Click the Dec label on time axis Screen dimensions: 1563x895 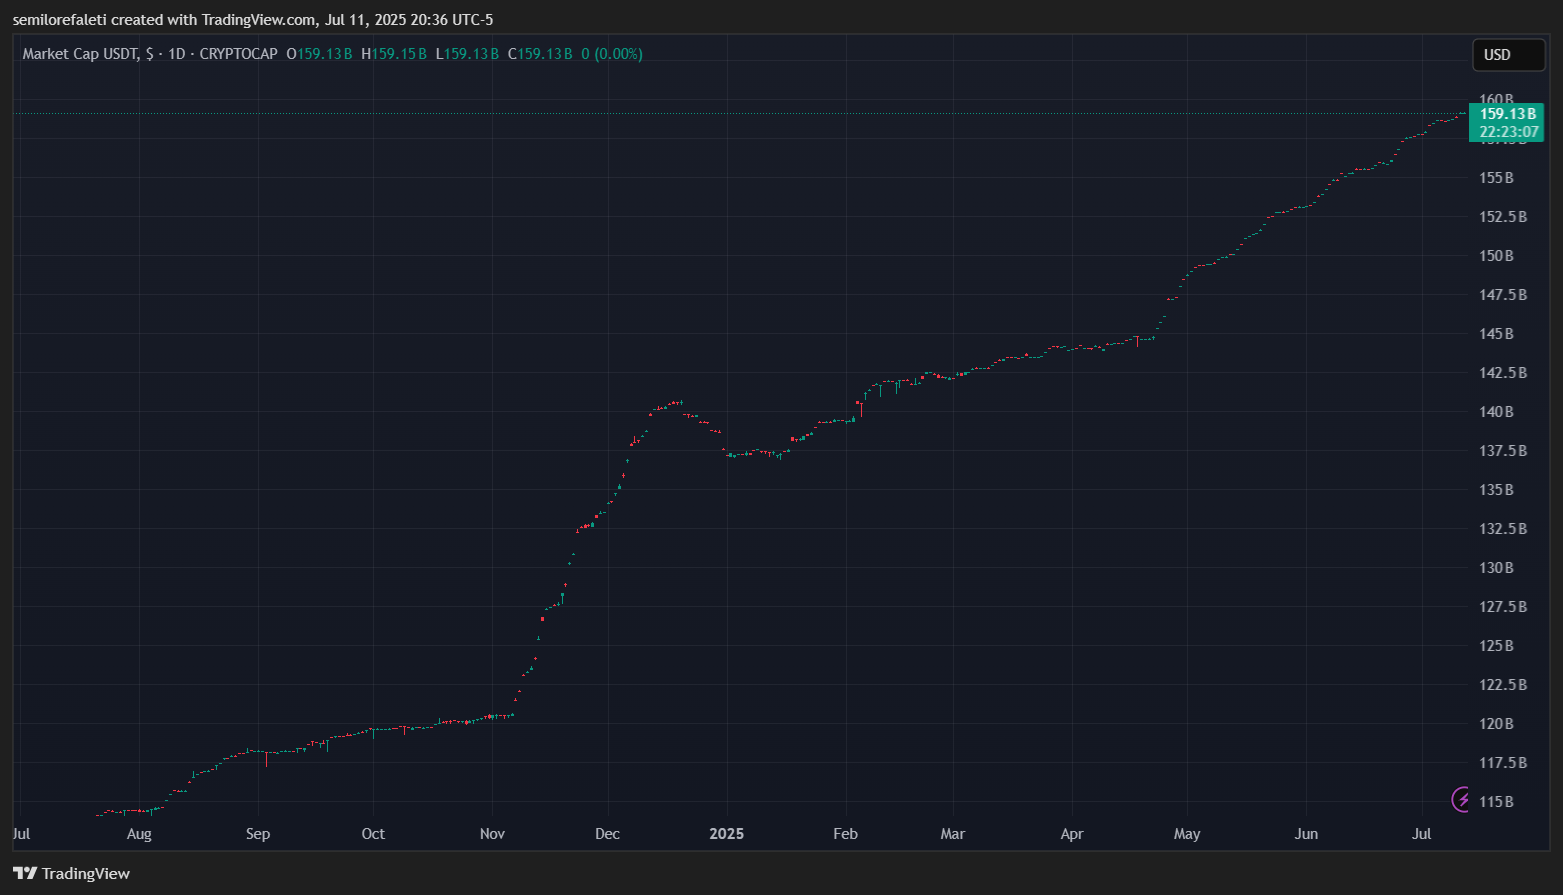607,834
